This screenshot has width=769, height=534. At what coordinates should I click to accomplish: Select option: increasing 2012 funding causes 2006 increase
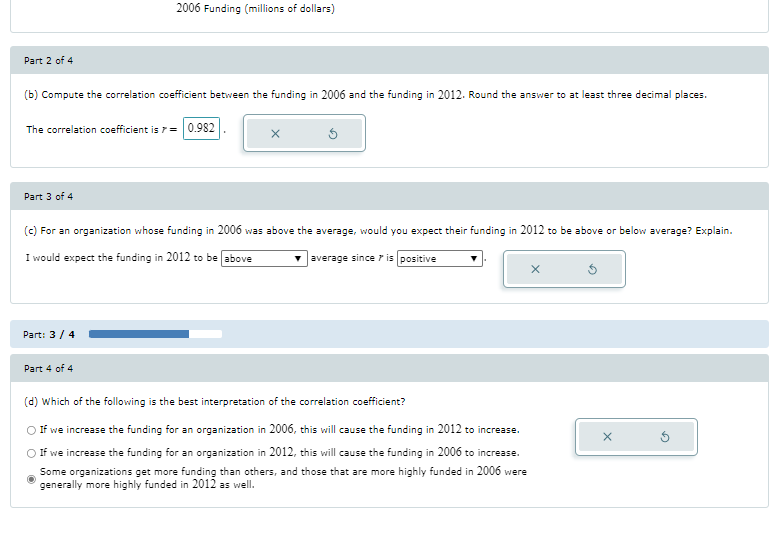(31, 454)
